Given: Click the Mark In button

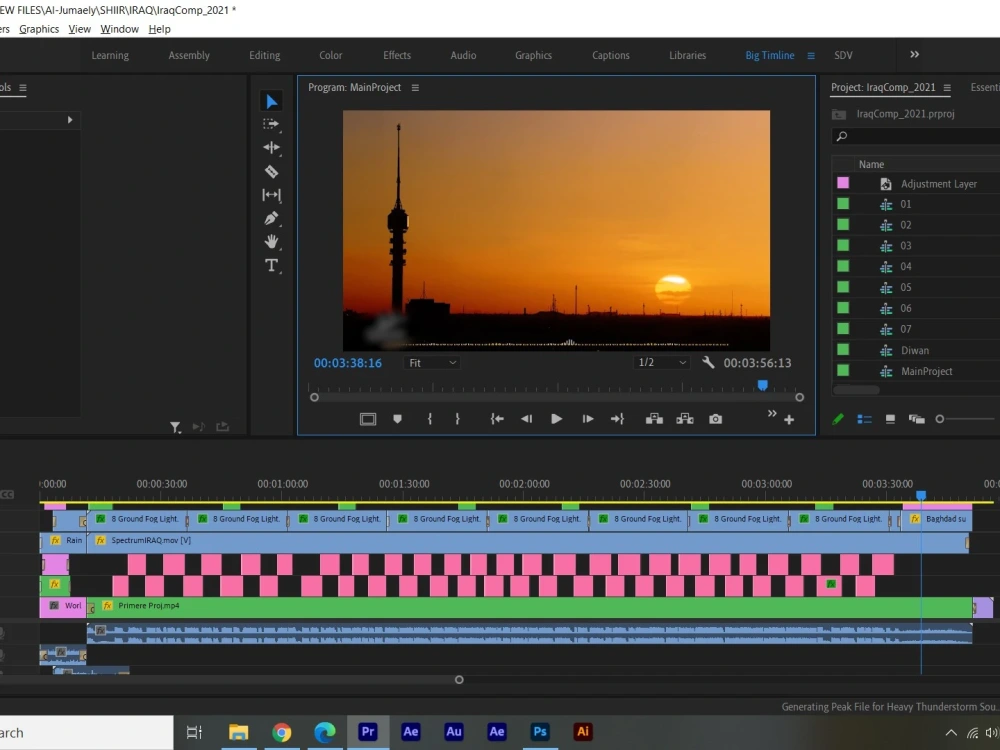Looking at the screenshot, I should coord(430,419).
